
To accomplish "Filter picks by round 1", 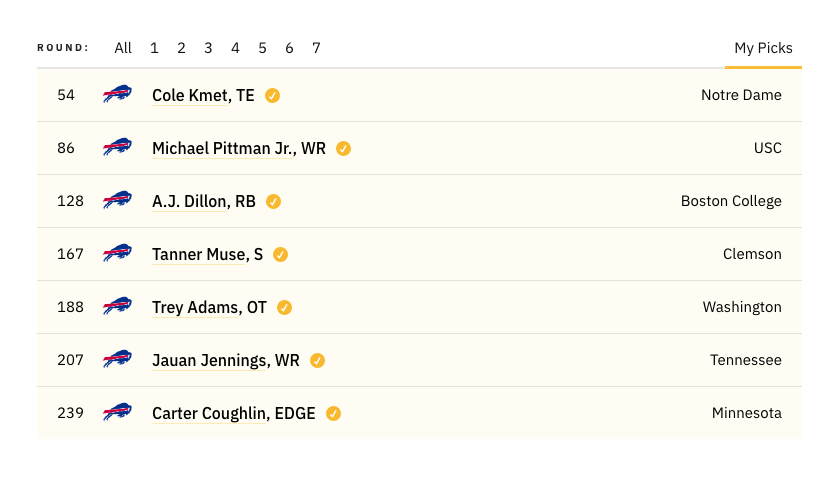I will pos(154,48).
